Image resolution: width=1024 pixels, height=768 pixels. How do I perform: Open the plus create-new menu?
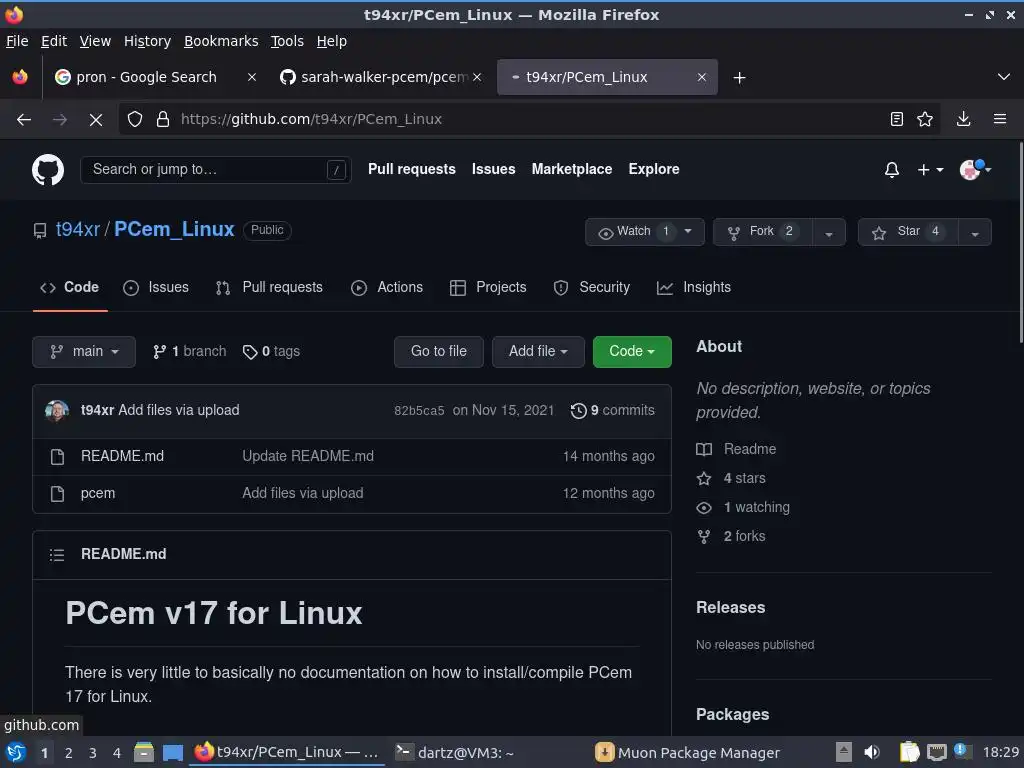[x=930, y=170]
